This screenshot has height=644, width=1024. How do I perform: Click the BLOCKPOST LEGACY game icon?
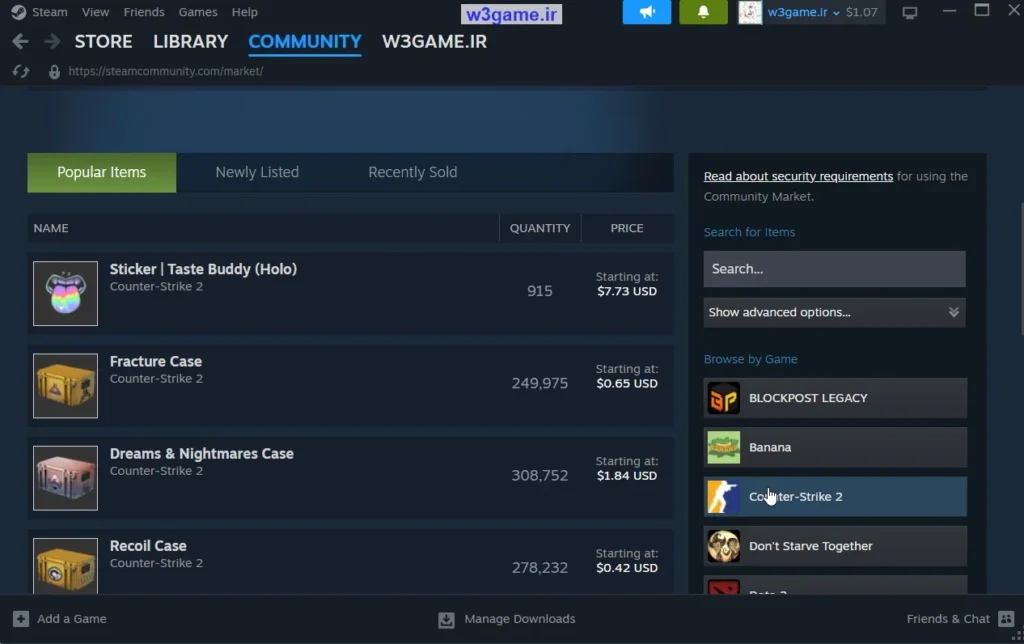click(x=724, y=398)
